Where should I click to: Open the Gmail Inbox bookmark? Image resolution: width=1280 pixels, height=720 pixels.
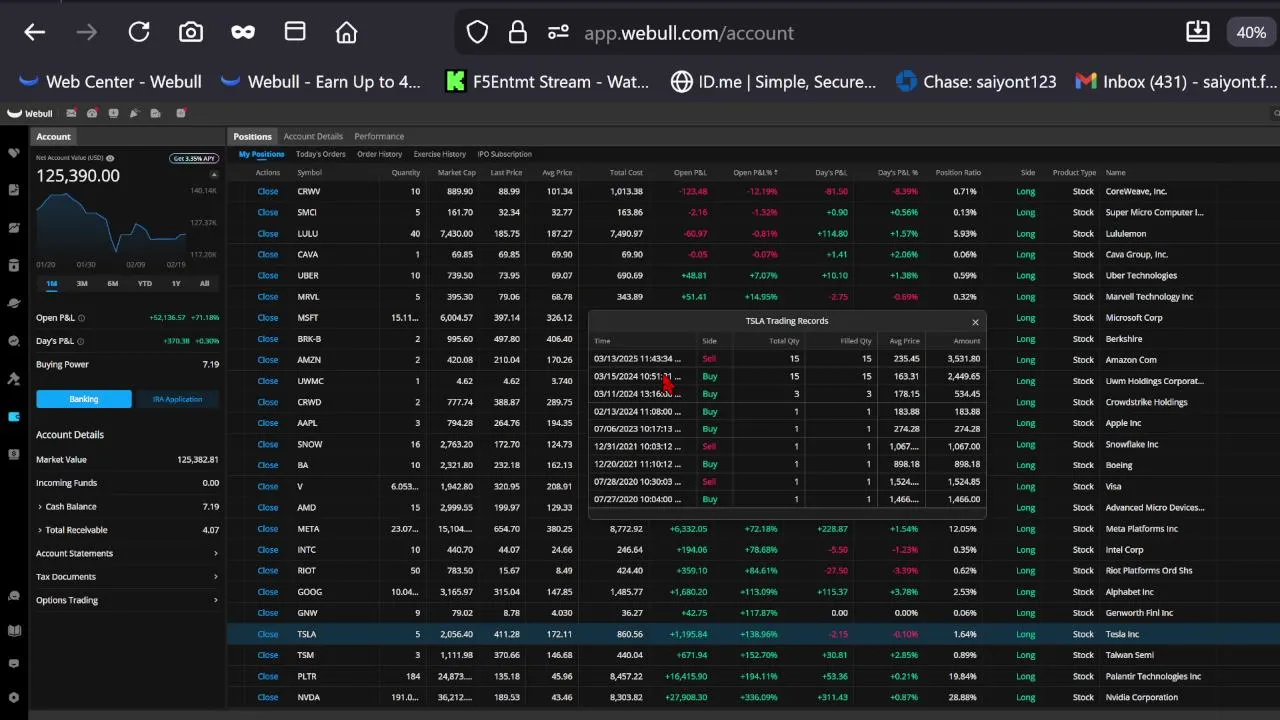(x=1176, y=82)
